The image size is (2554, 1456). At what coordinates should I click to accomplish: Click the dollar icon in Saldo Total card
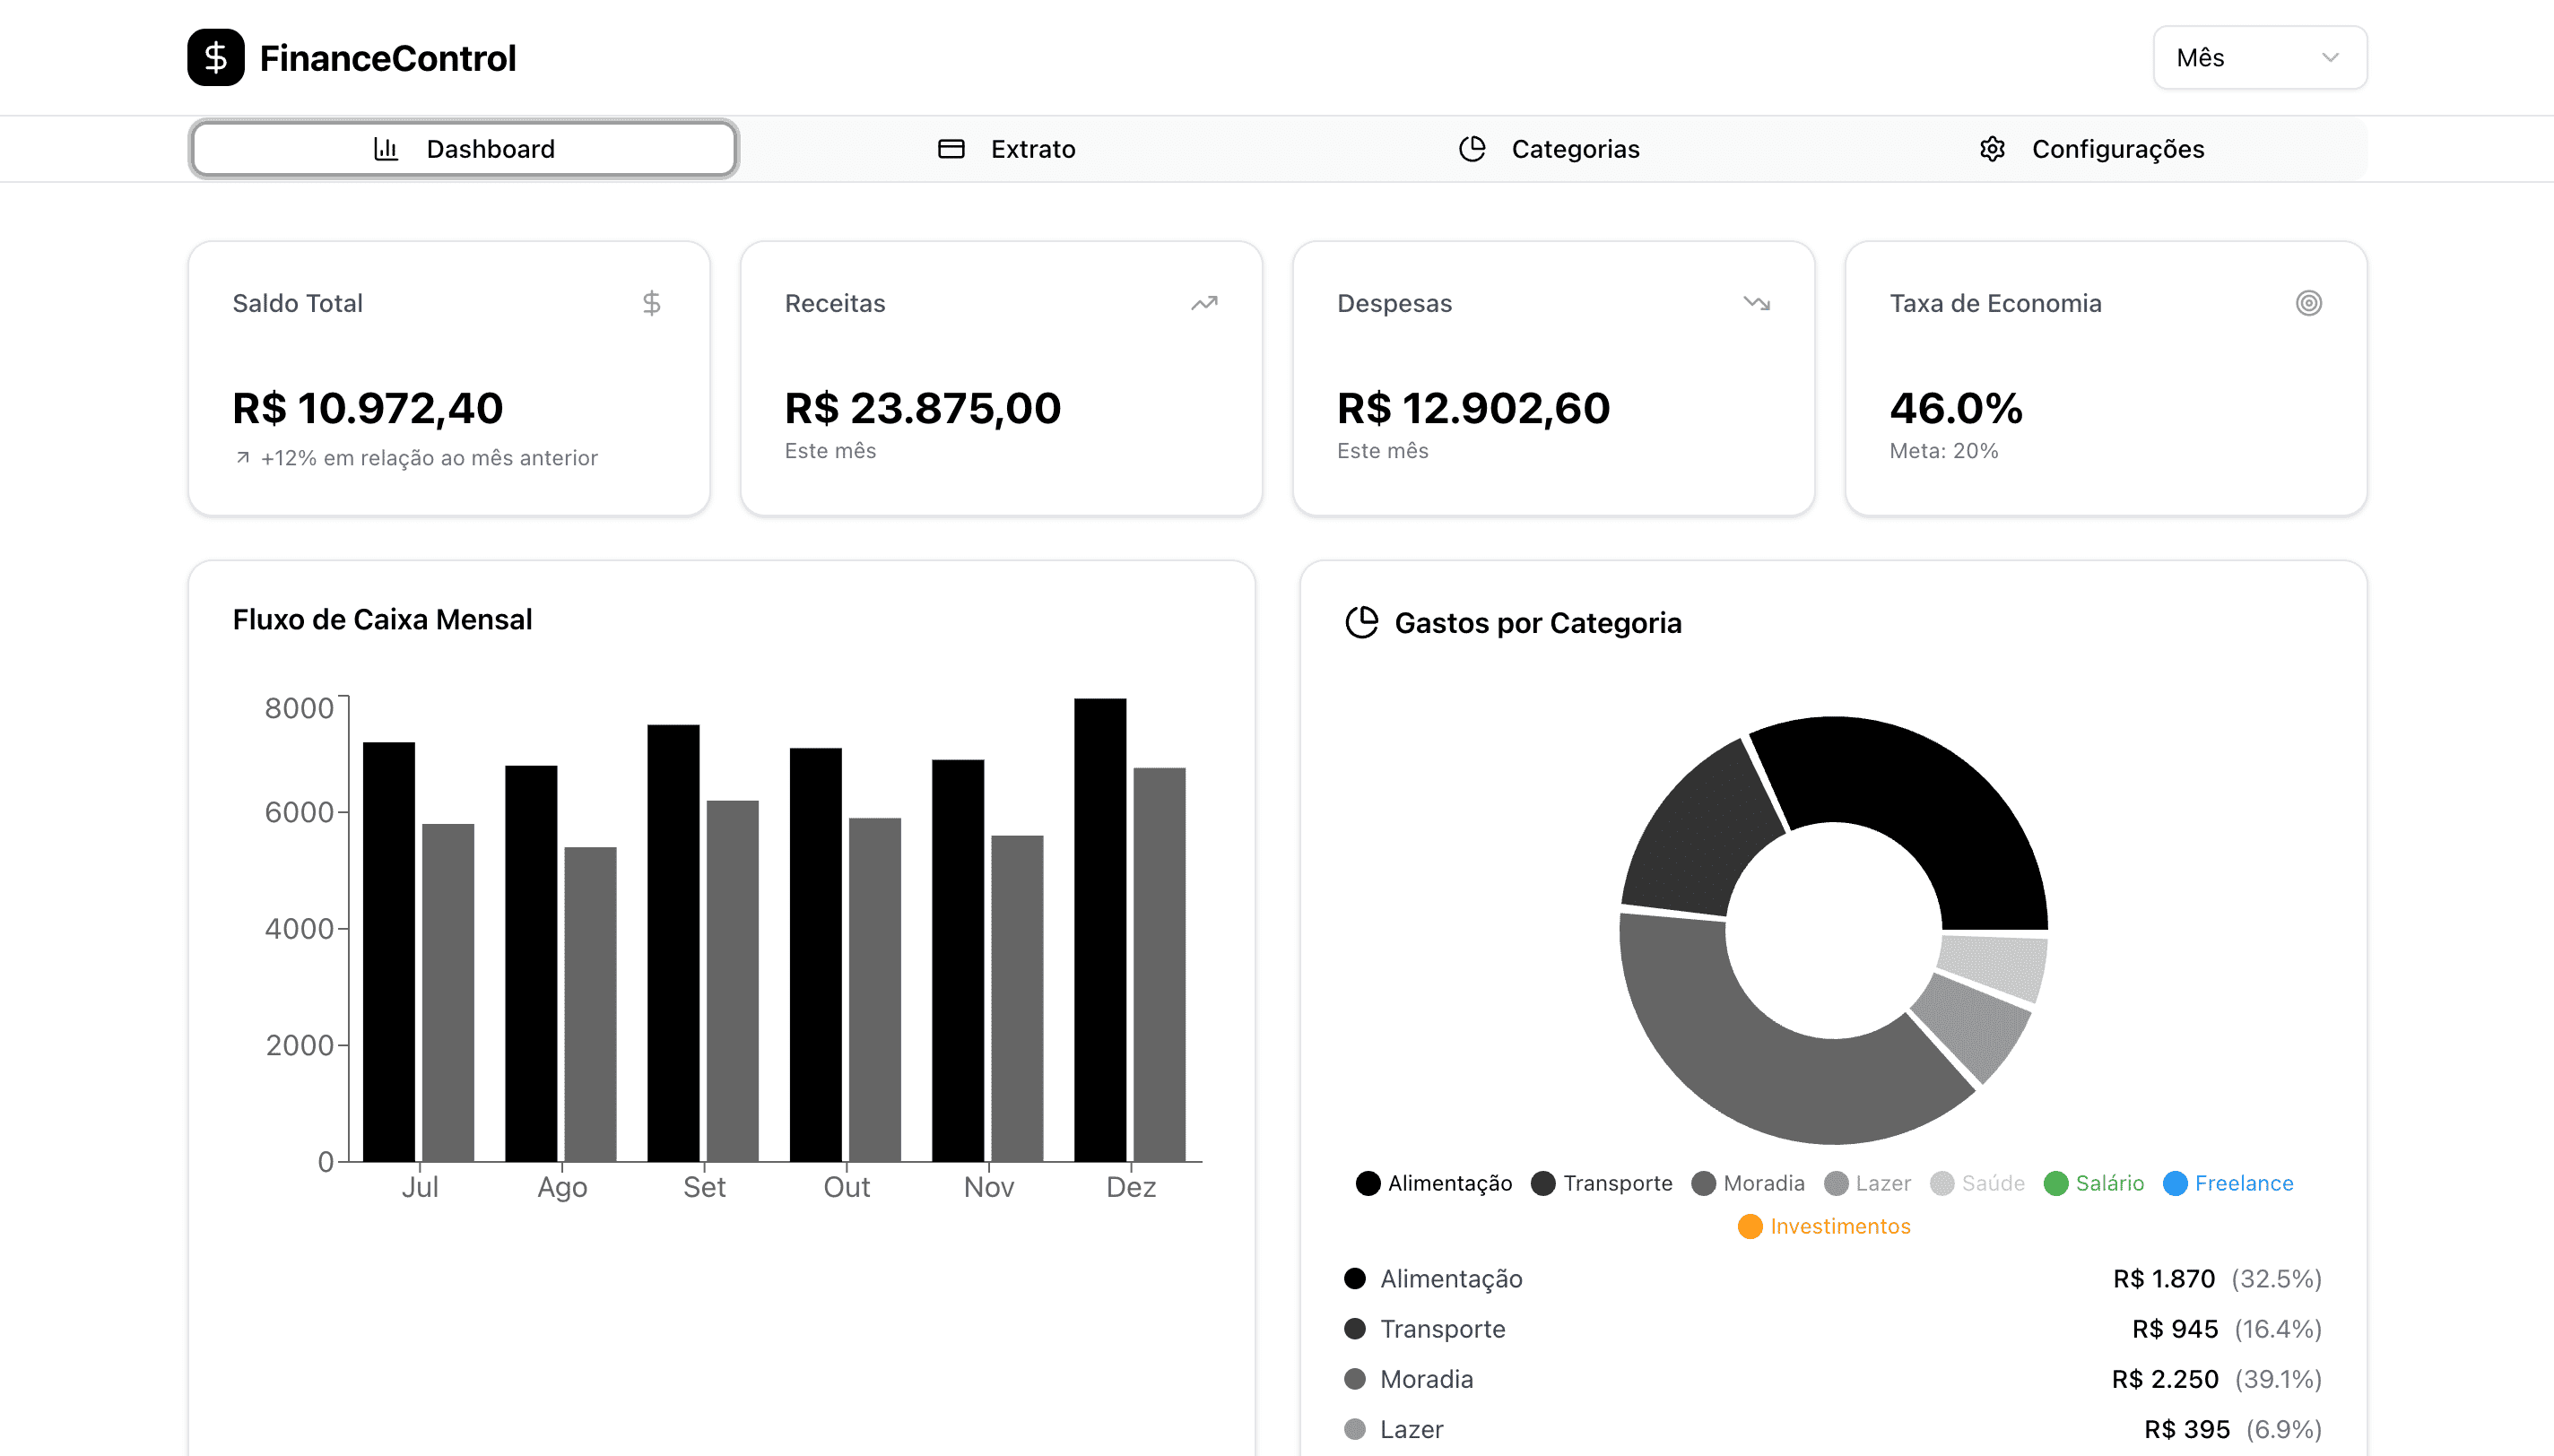(x=651, y=303)
